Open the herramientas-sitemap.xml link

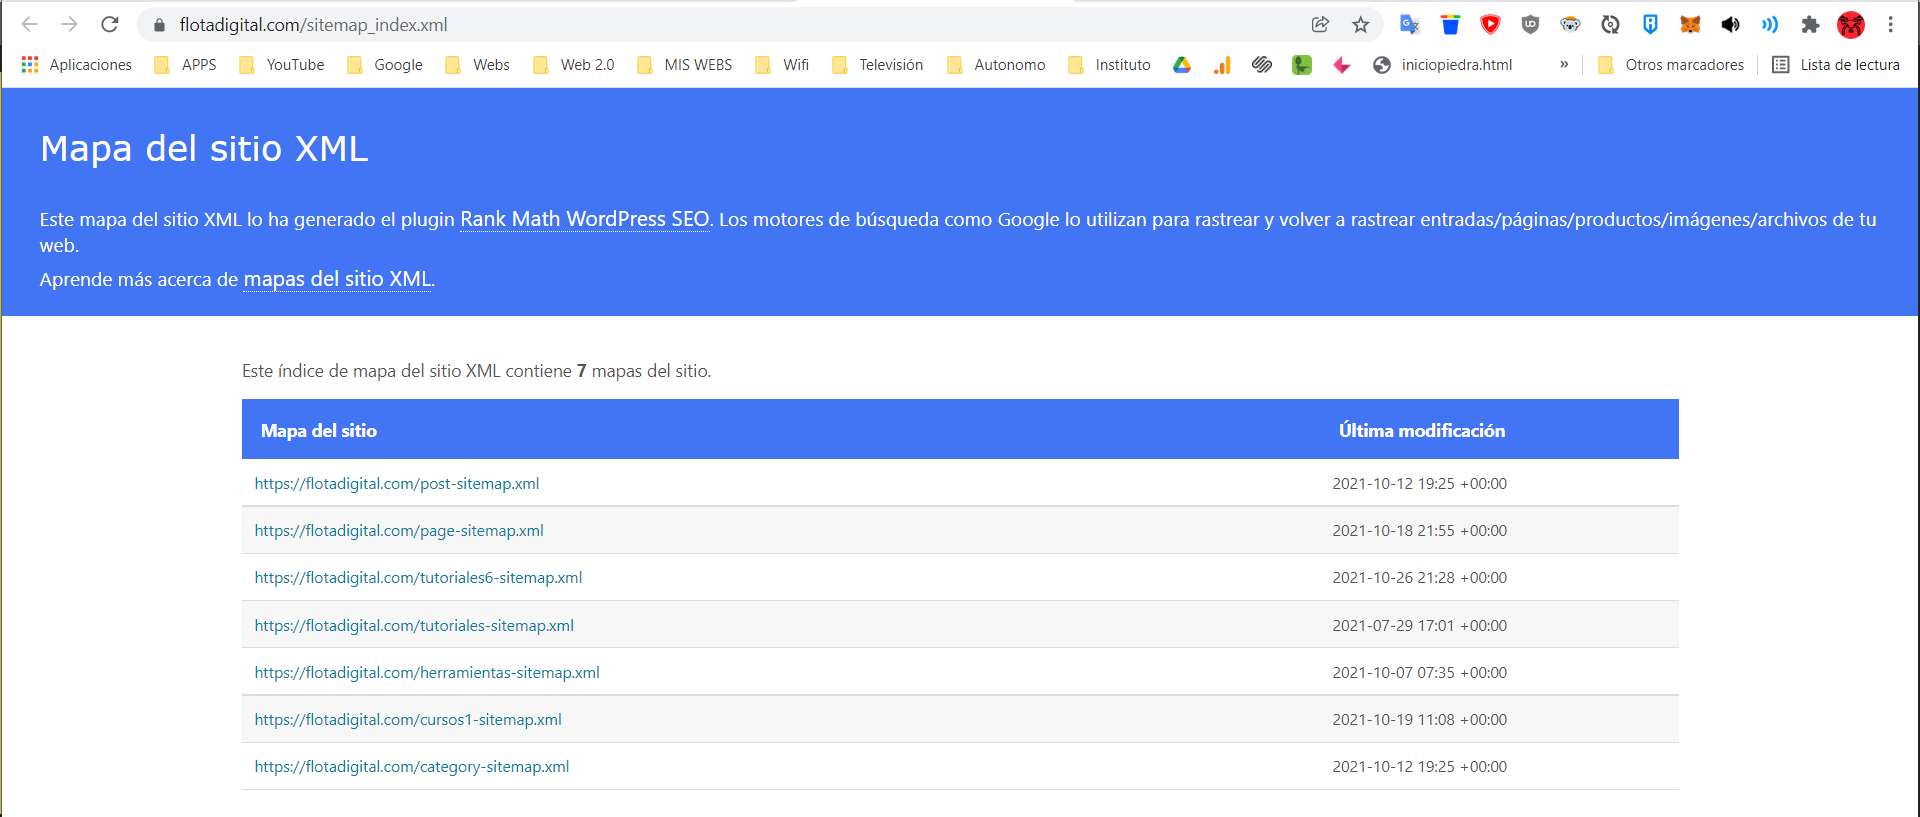(427, 673)
